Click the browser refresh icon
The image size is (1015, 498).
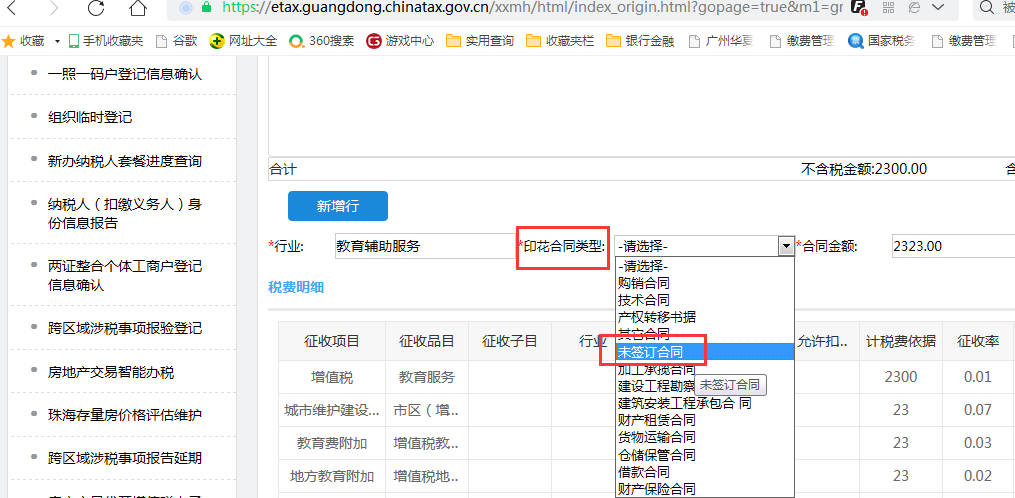click(96, 9)
